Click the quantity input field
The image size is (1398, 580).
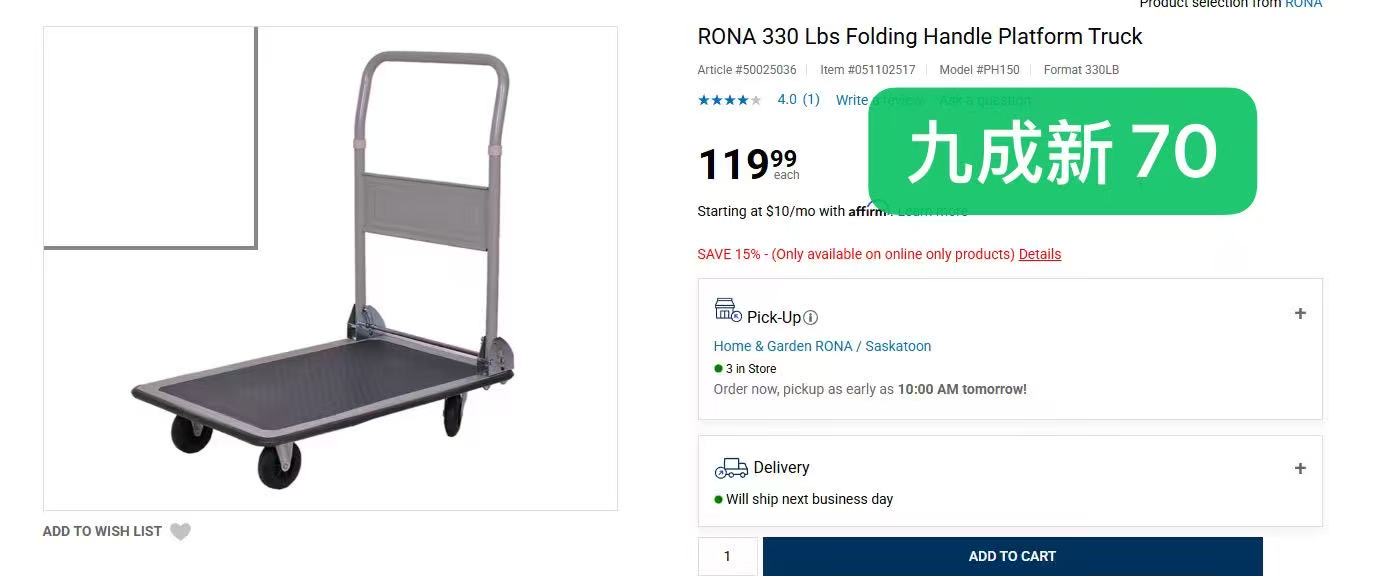click(727, 556)
